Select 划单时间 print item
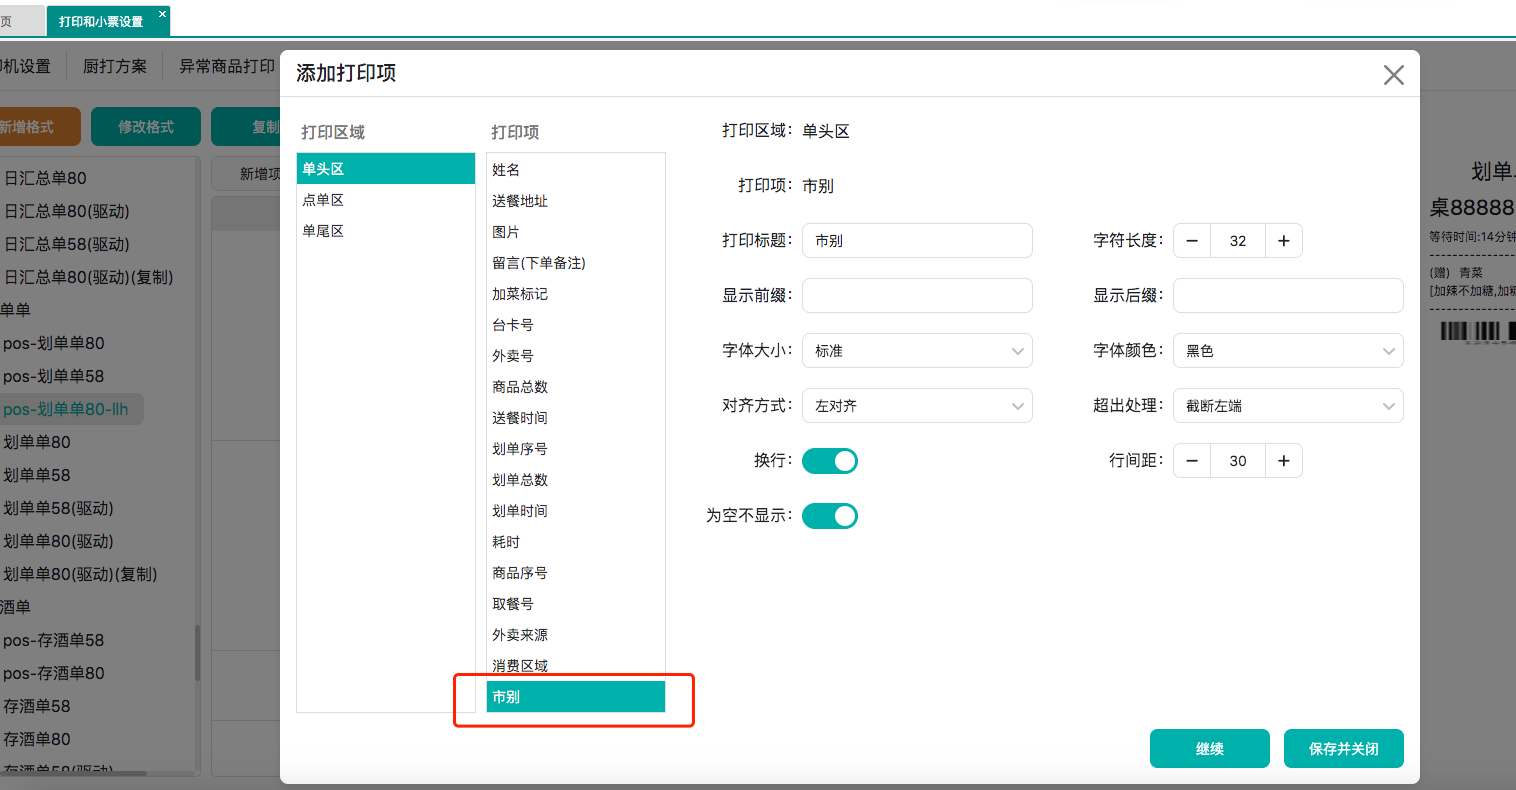 coord(576,511)
